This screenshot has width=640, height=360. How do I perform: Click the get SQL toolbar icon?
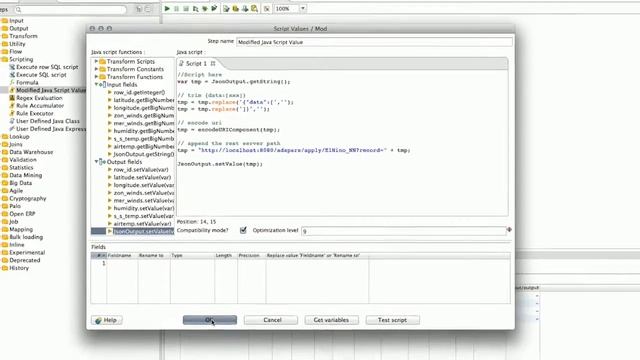tap(245, 8)
